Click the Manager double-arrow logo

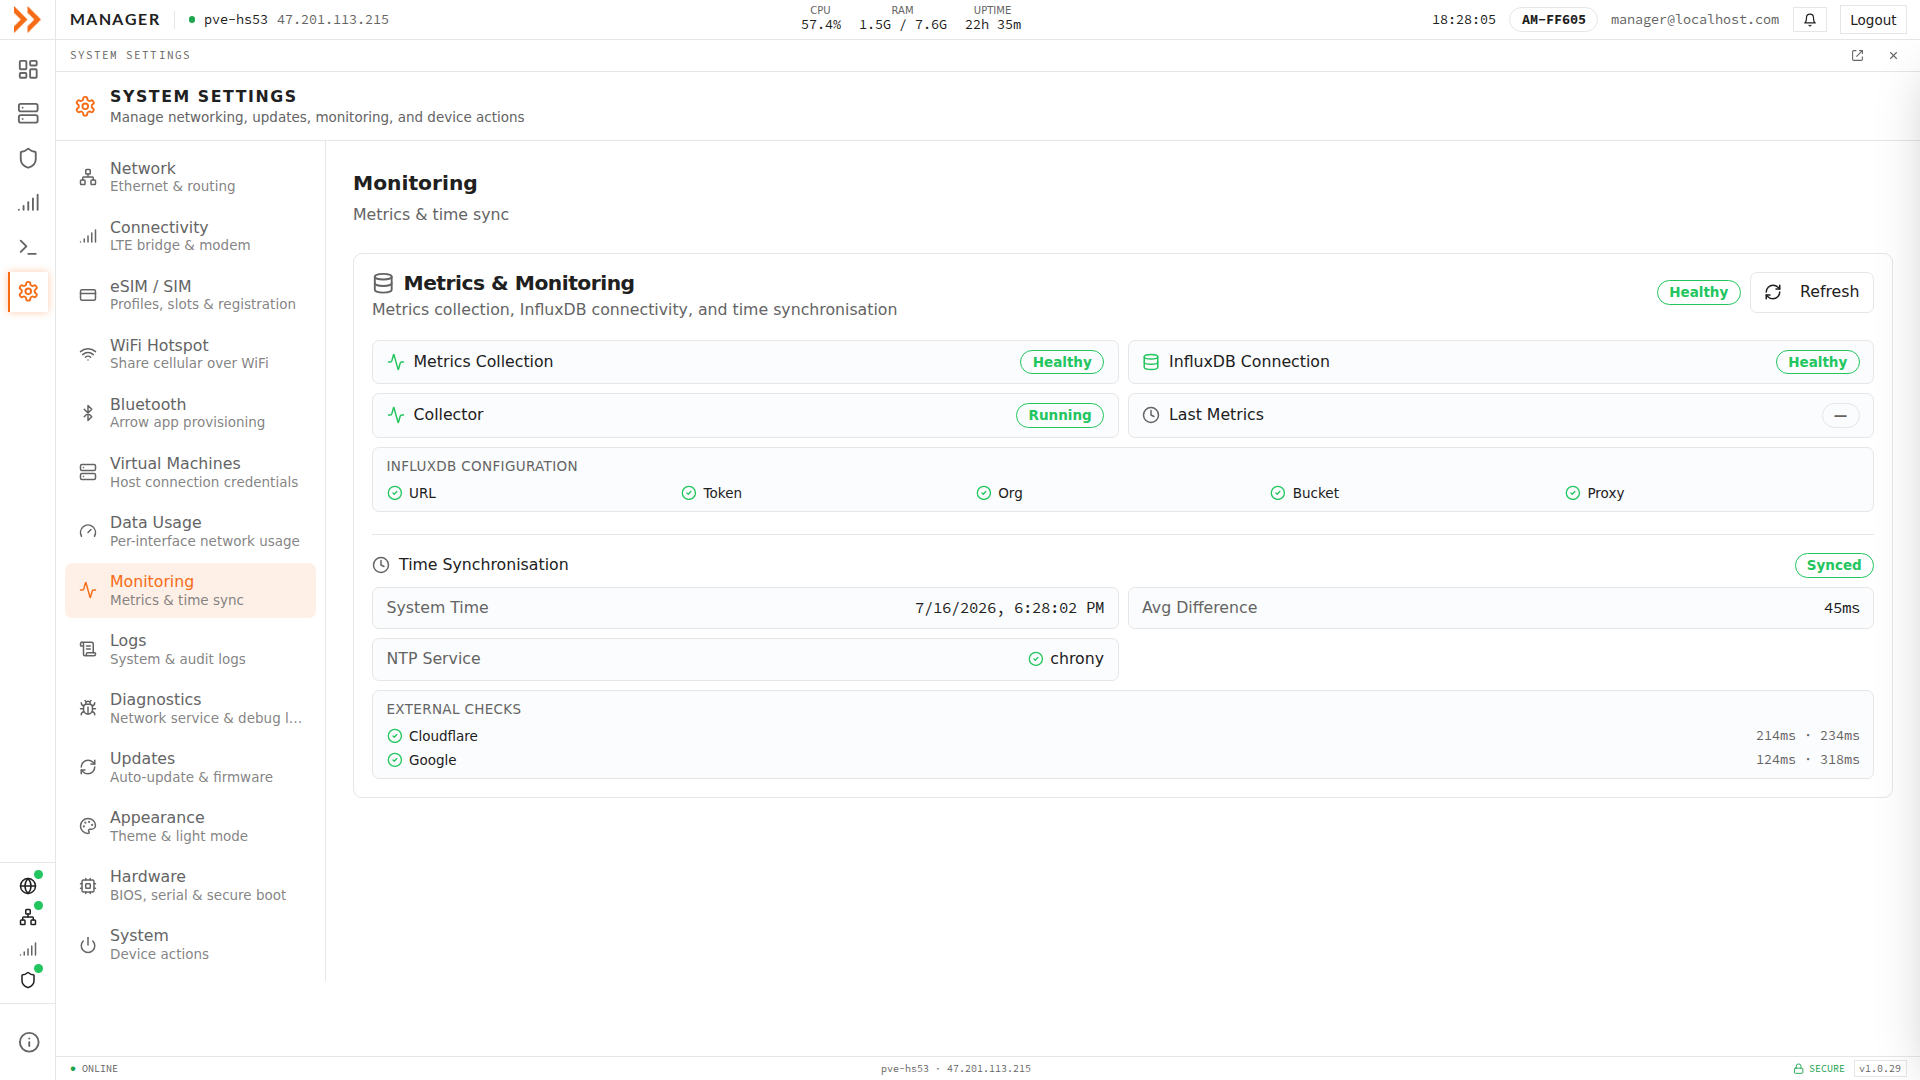tap(27, 19)
